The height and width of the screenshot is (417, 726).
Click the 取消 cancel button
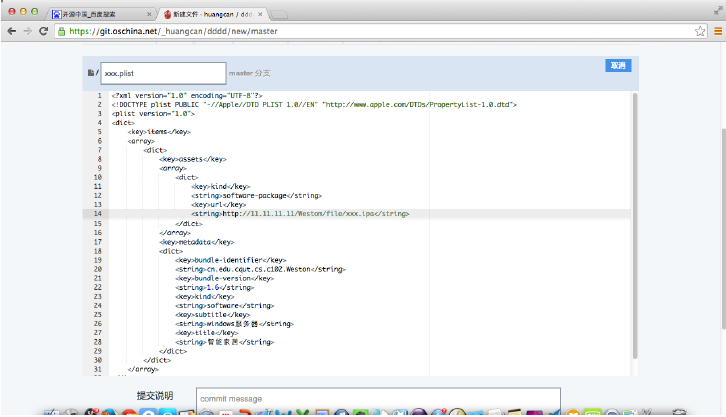(617, 66)
